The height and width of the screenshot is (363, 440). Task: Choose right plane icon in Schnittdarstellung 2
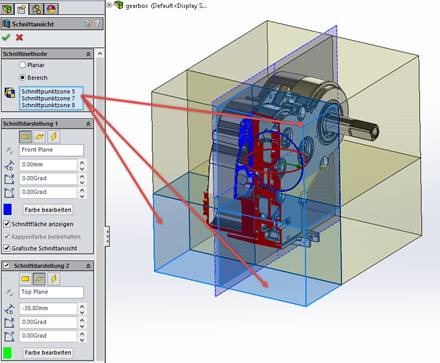point(54,279)
